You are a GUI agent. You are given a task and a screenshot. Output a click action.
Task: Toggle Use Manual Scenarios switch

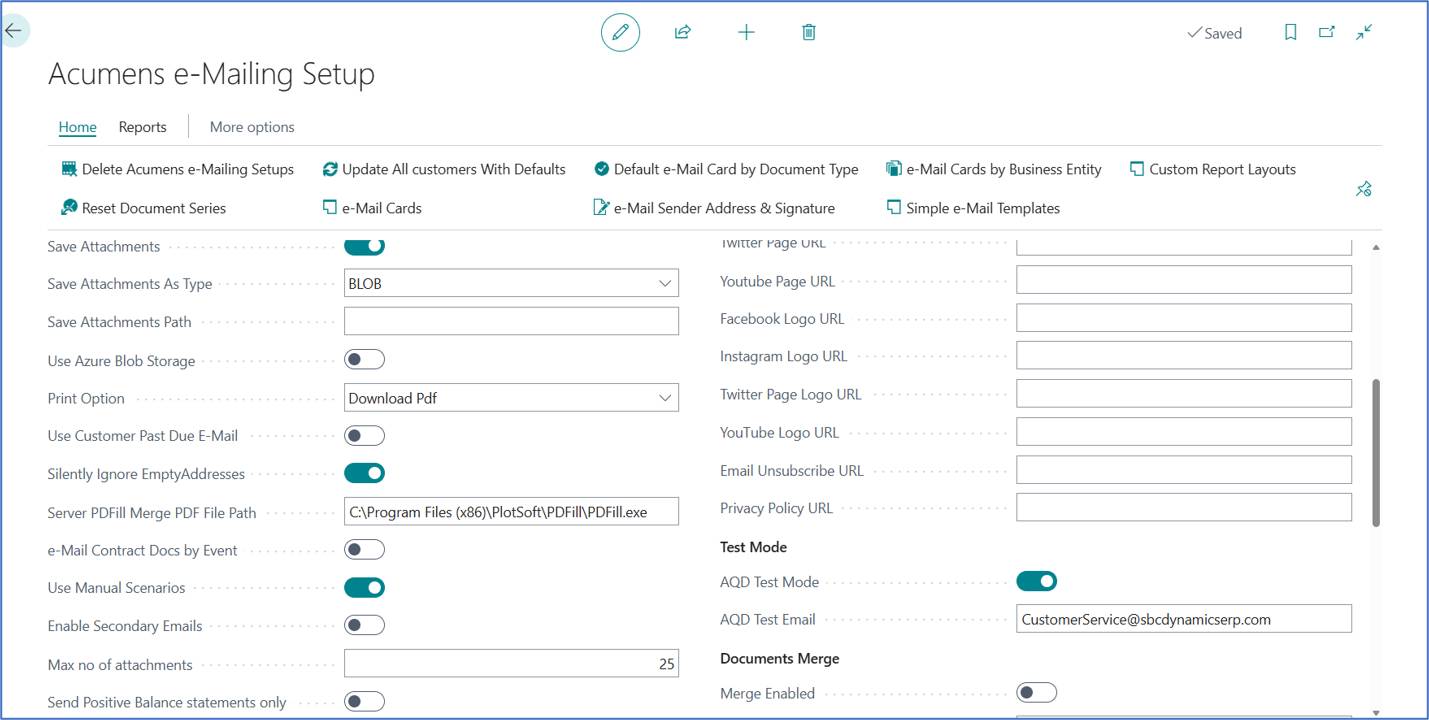(x=364, y=587)
